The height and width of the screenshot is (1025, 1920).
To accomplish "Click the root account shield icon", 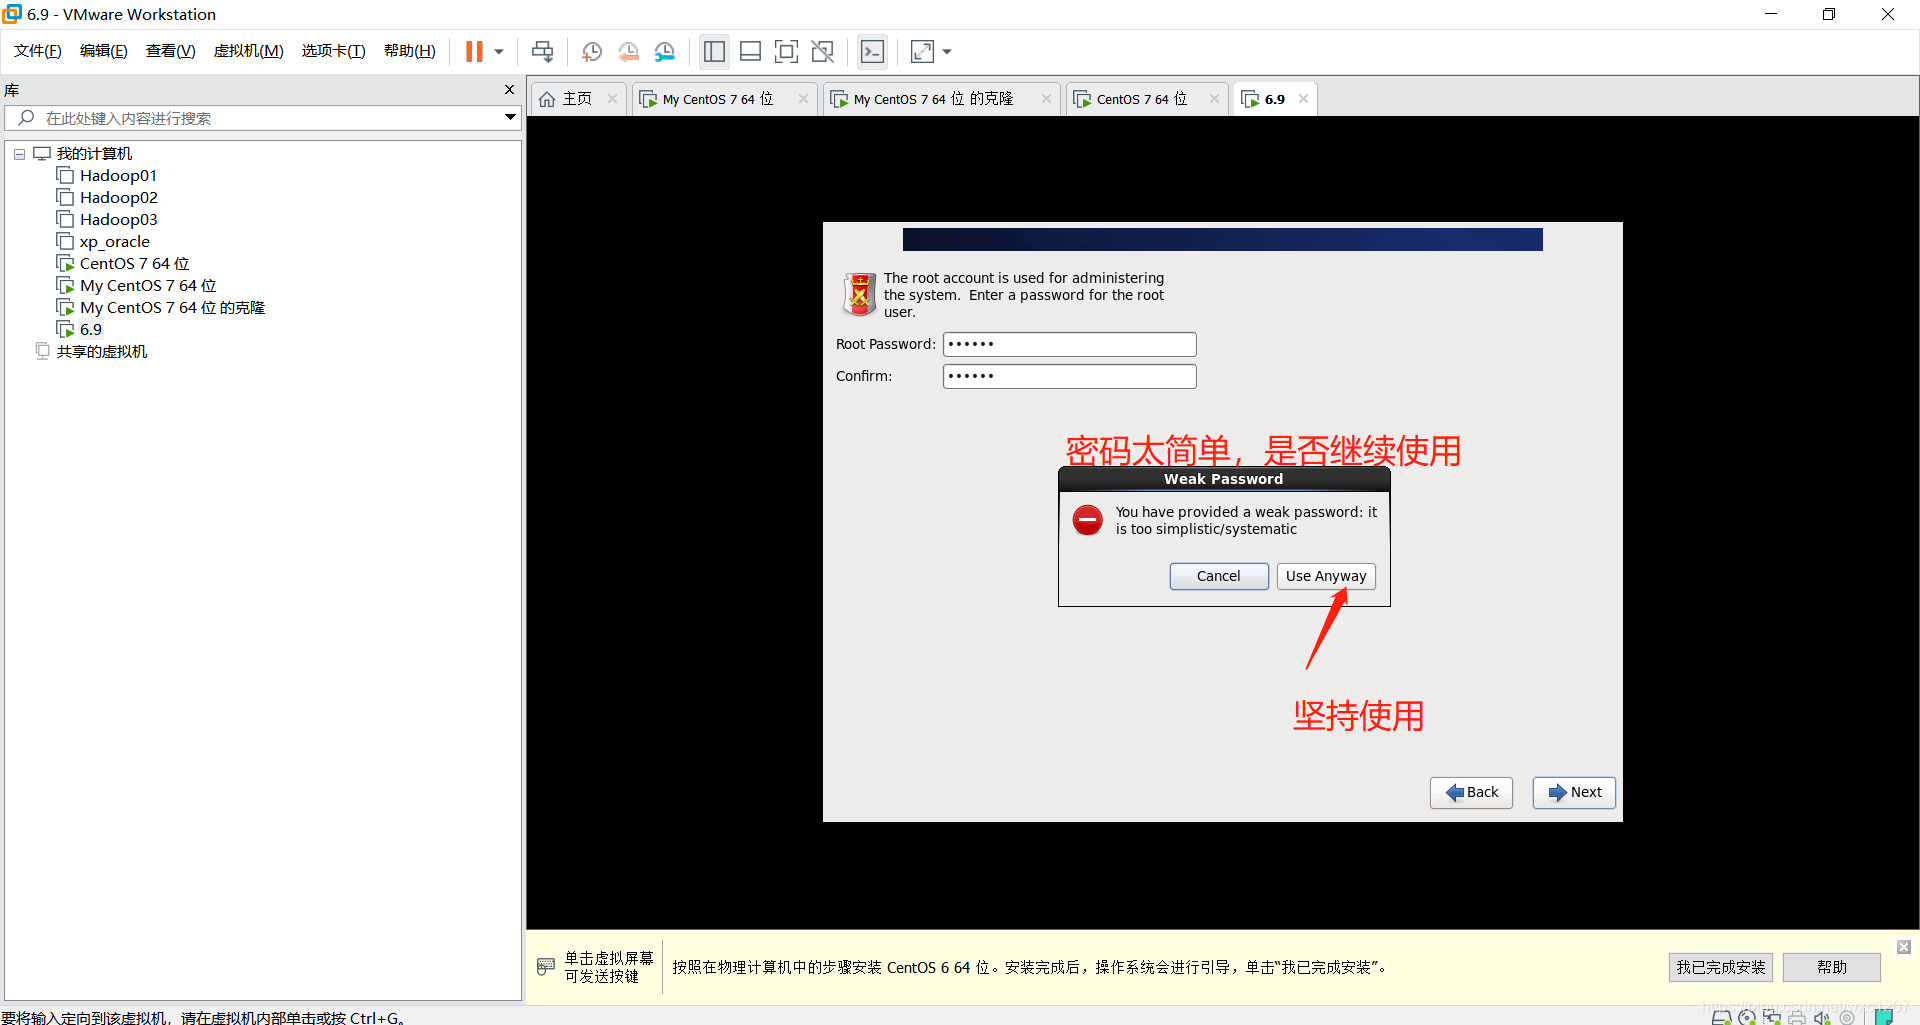I will point(859,294).
